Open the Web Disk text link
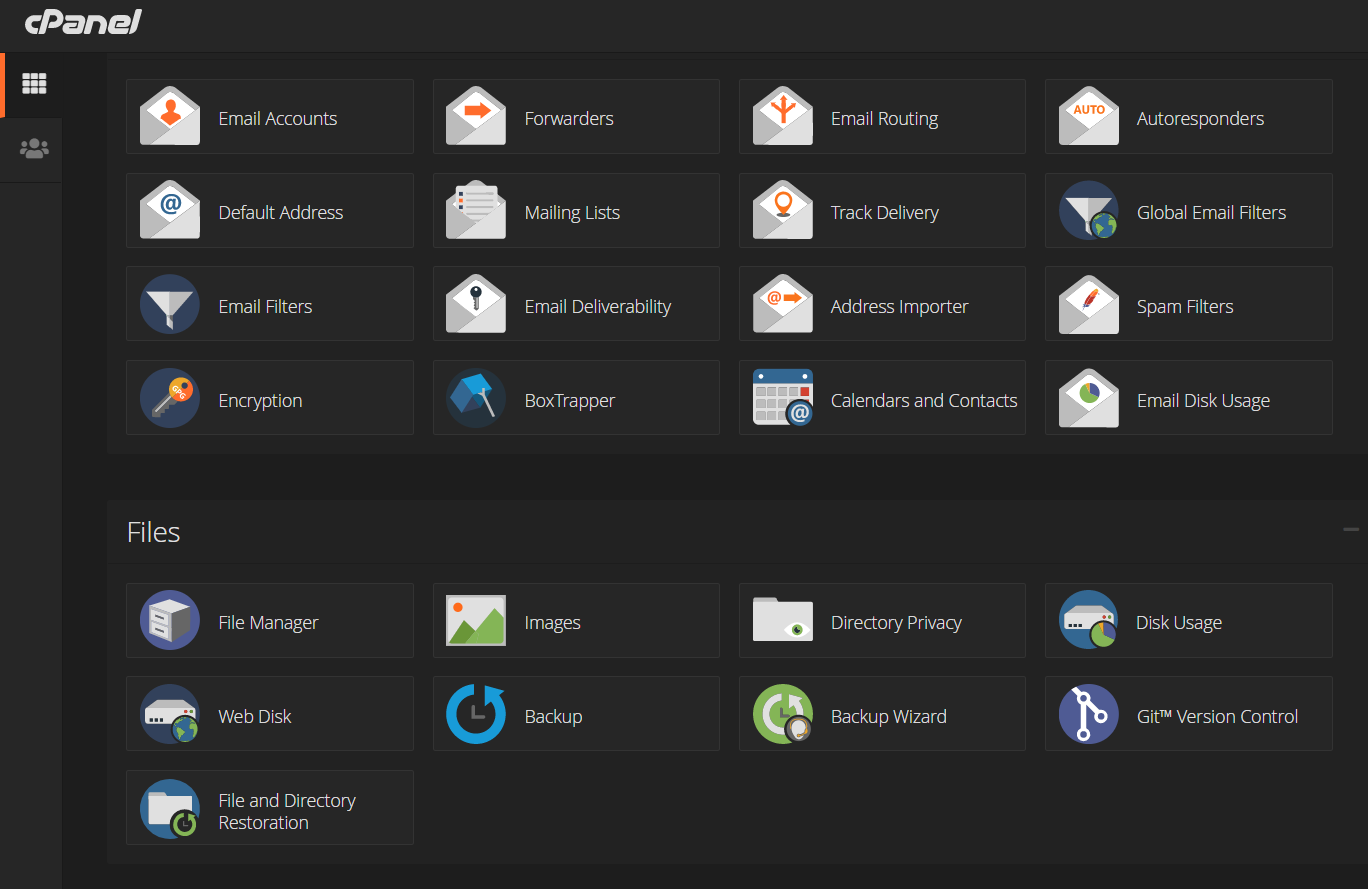The width and height of the screenshot is (1368, 889). 255,716
